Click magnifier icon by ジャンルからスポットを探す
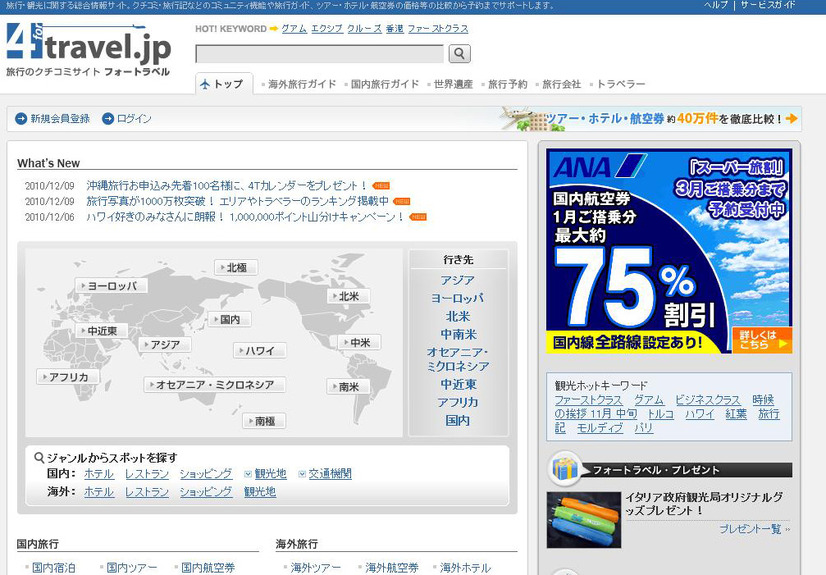Screen dimensions: 826x575 39,457
